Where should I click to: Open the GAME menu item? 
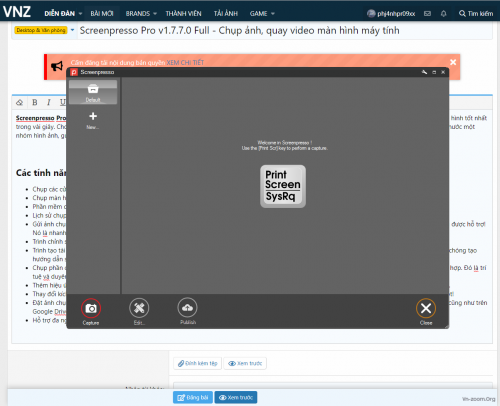[x=258, y=14]
